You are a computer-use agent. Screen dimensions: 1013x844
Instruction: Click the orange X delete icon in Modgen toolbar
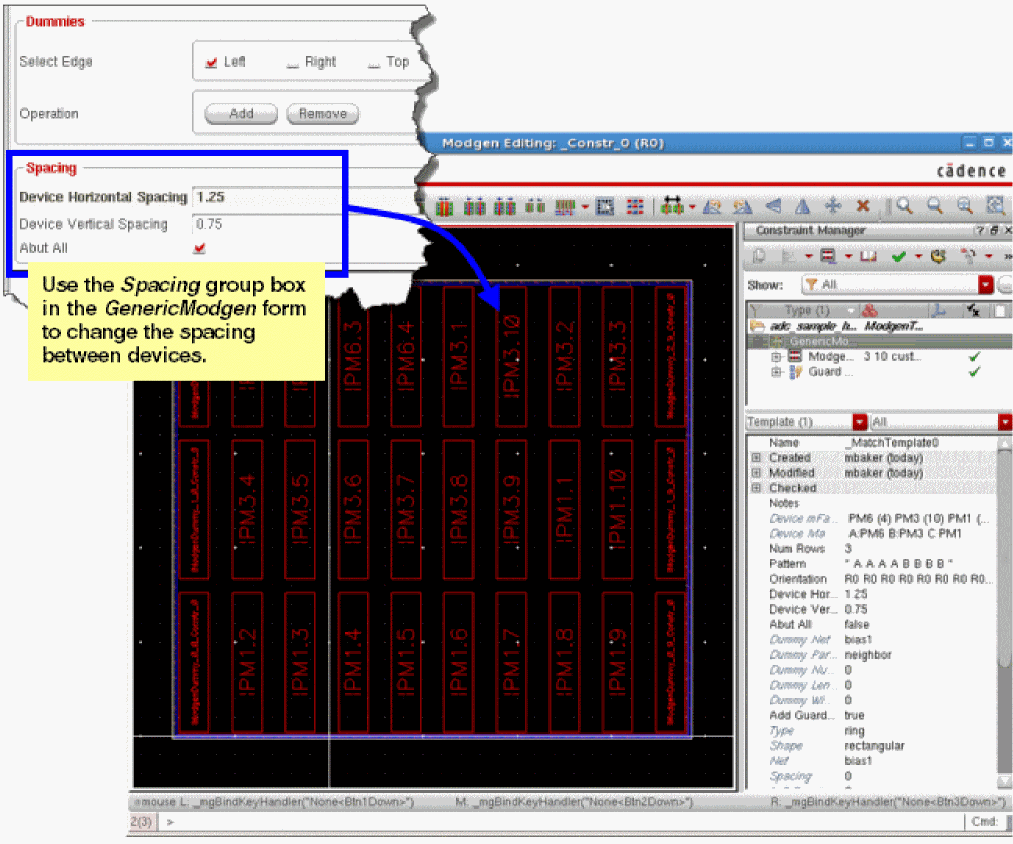coord(862,206)
